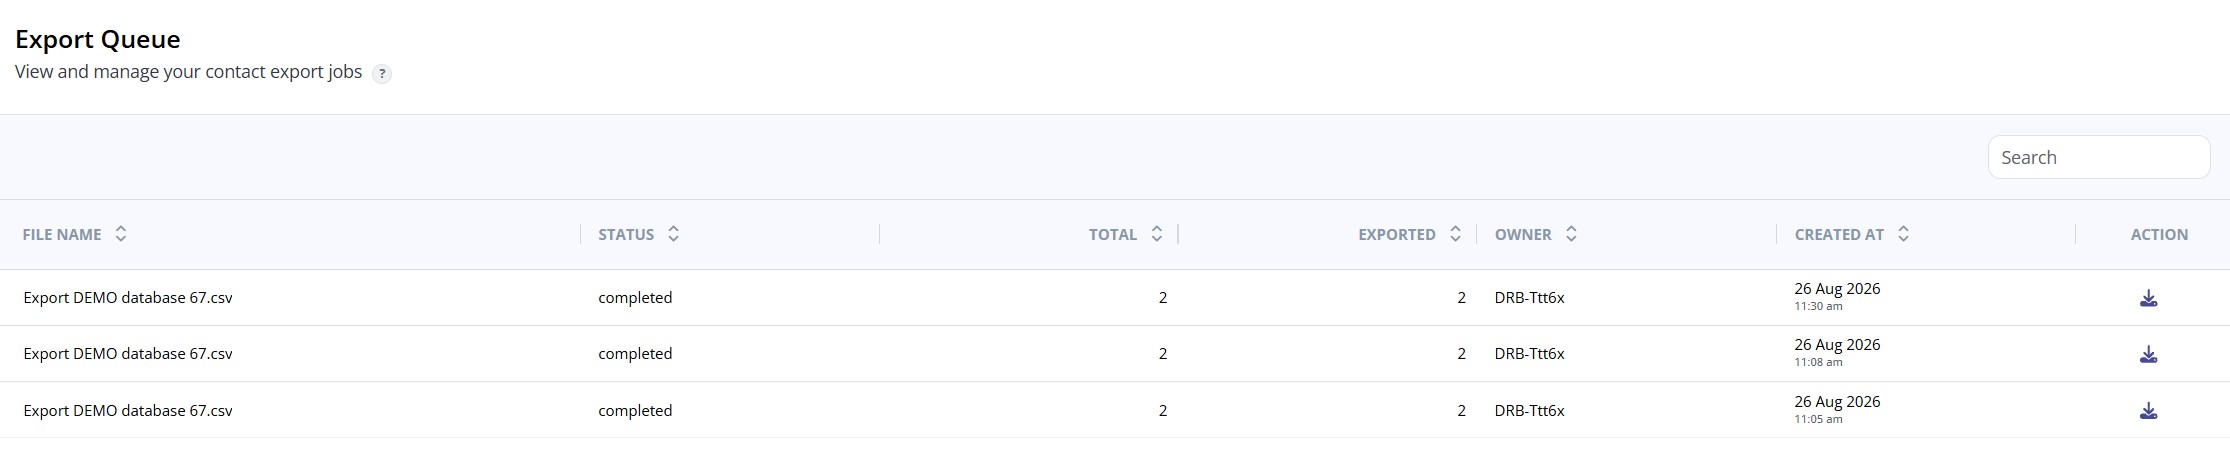The height and width of the screenshot is (465, 2230).
Task: Click the DRB-Ttt6x owner in the last row
Action: [x=1530, y=410]
